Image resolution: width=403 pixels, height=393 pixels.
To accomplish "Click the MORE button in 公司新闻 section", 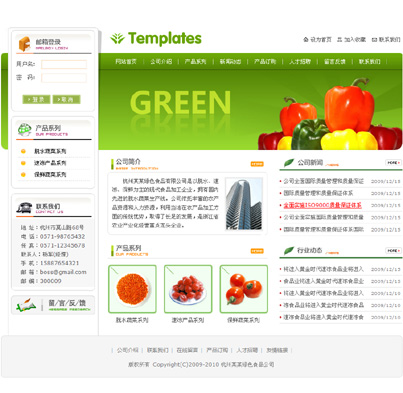I will click(x=393, y=162).
